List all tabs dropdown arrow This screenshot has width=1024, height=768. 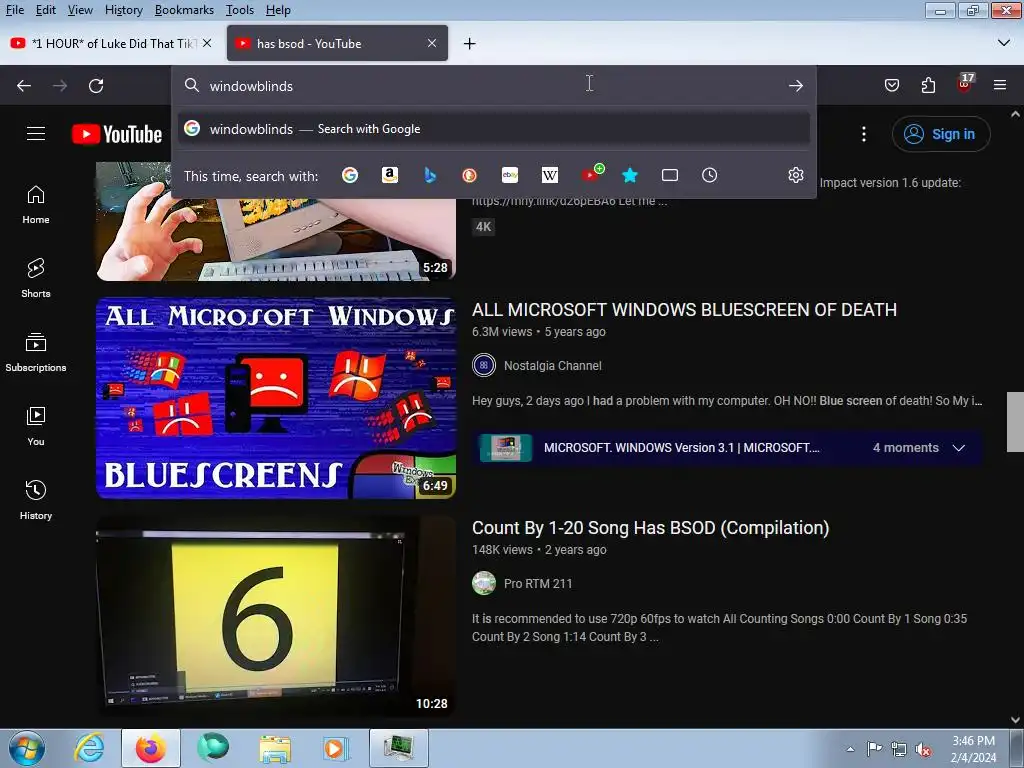(1004, 43)
